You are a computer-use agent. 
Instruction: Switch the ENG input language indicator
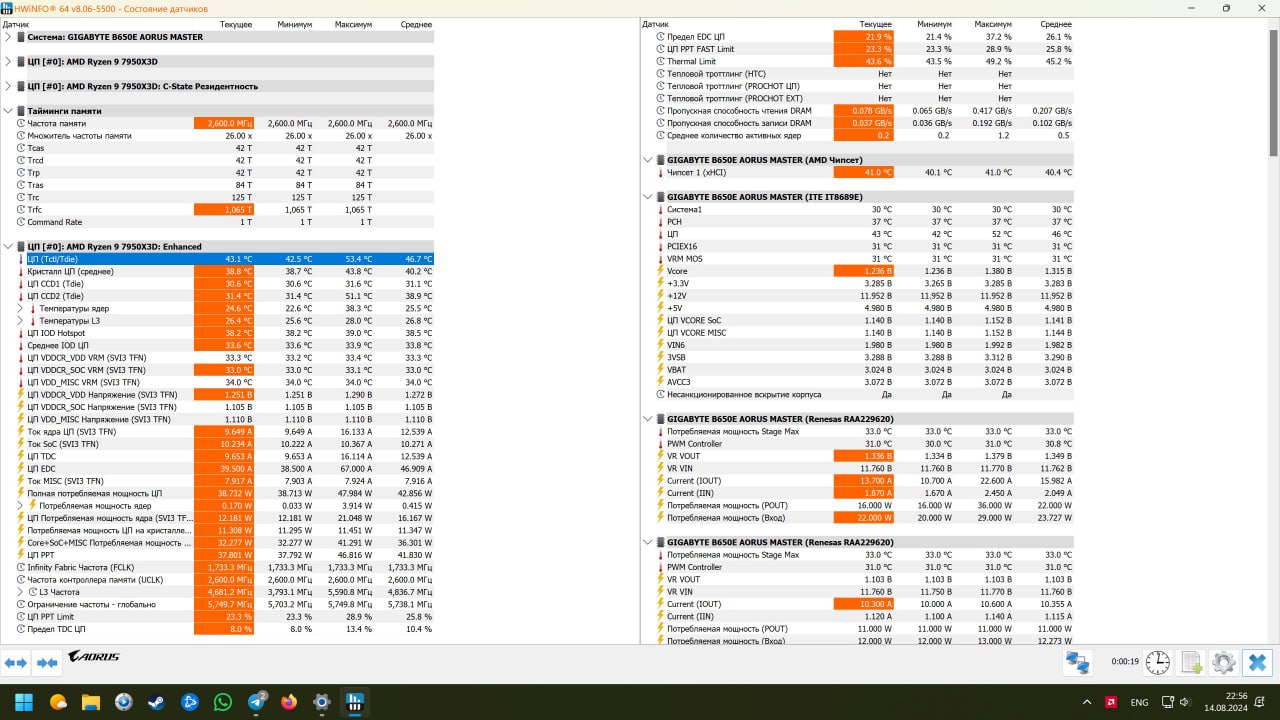point(1139,702)
